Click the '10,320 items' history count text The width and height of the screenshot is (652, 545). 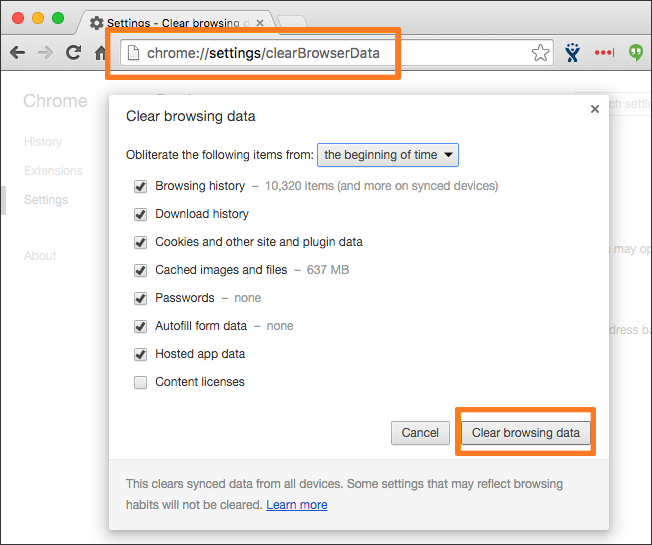299,186
